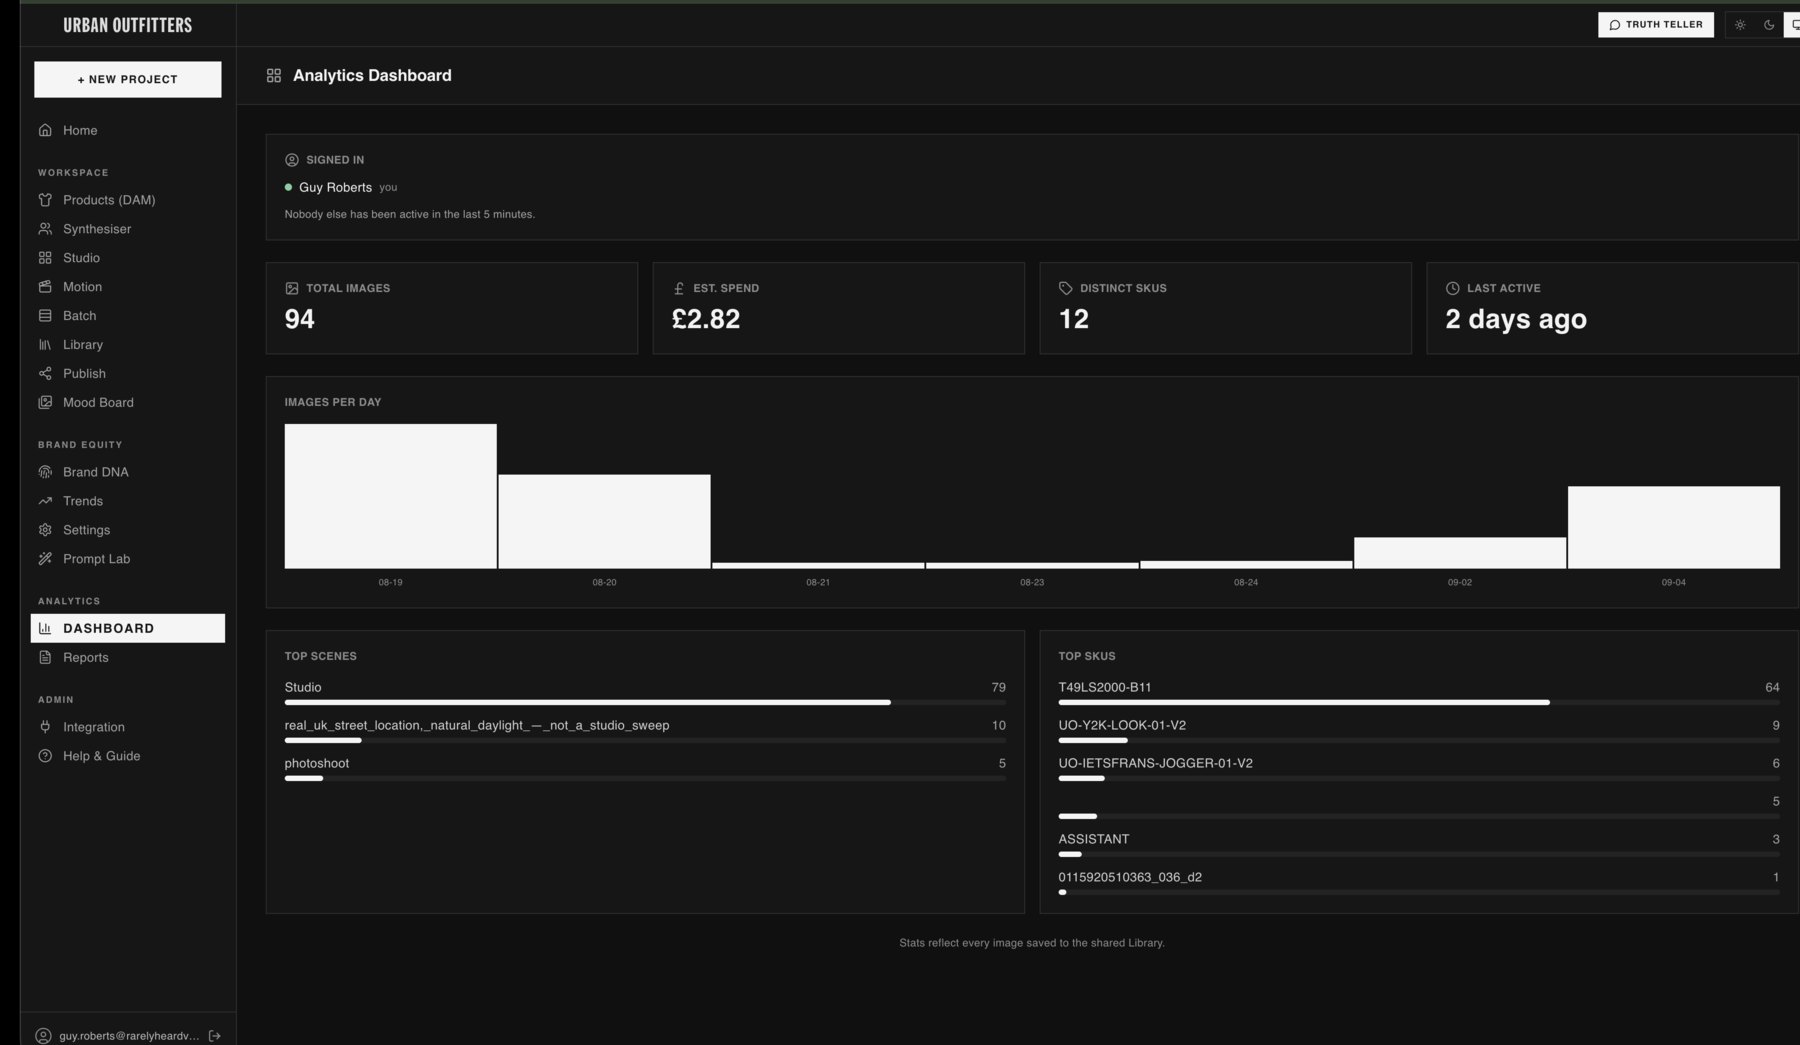Select the Dashboard menu item
This screenshot has height=1045, width=1800.
(128, 628)
